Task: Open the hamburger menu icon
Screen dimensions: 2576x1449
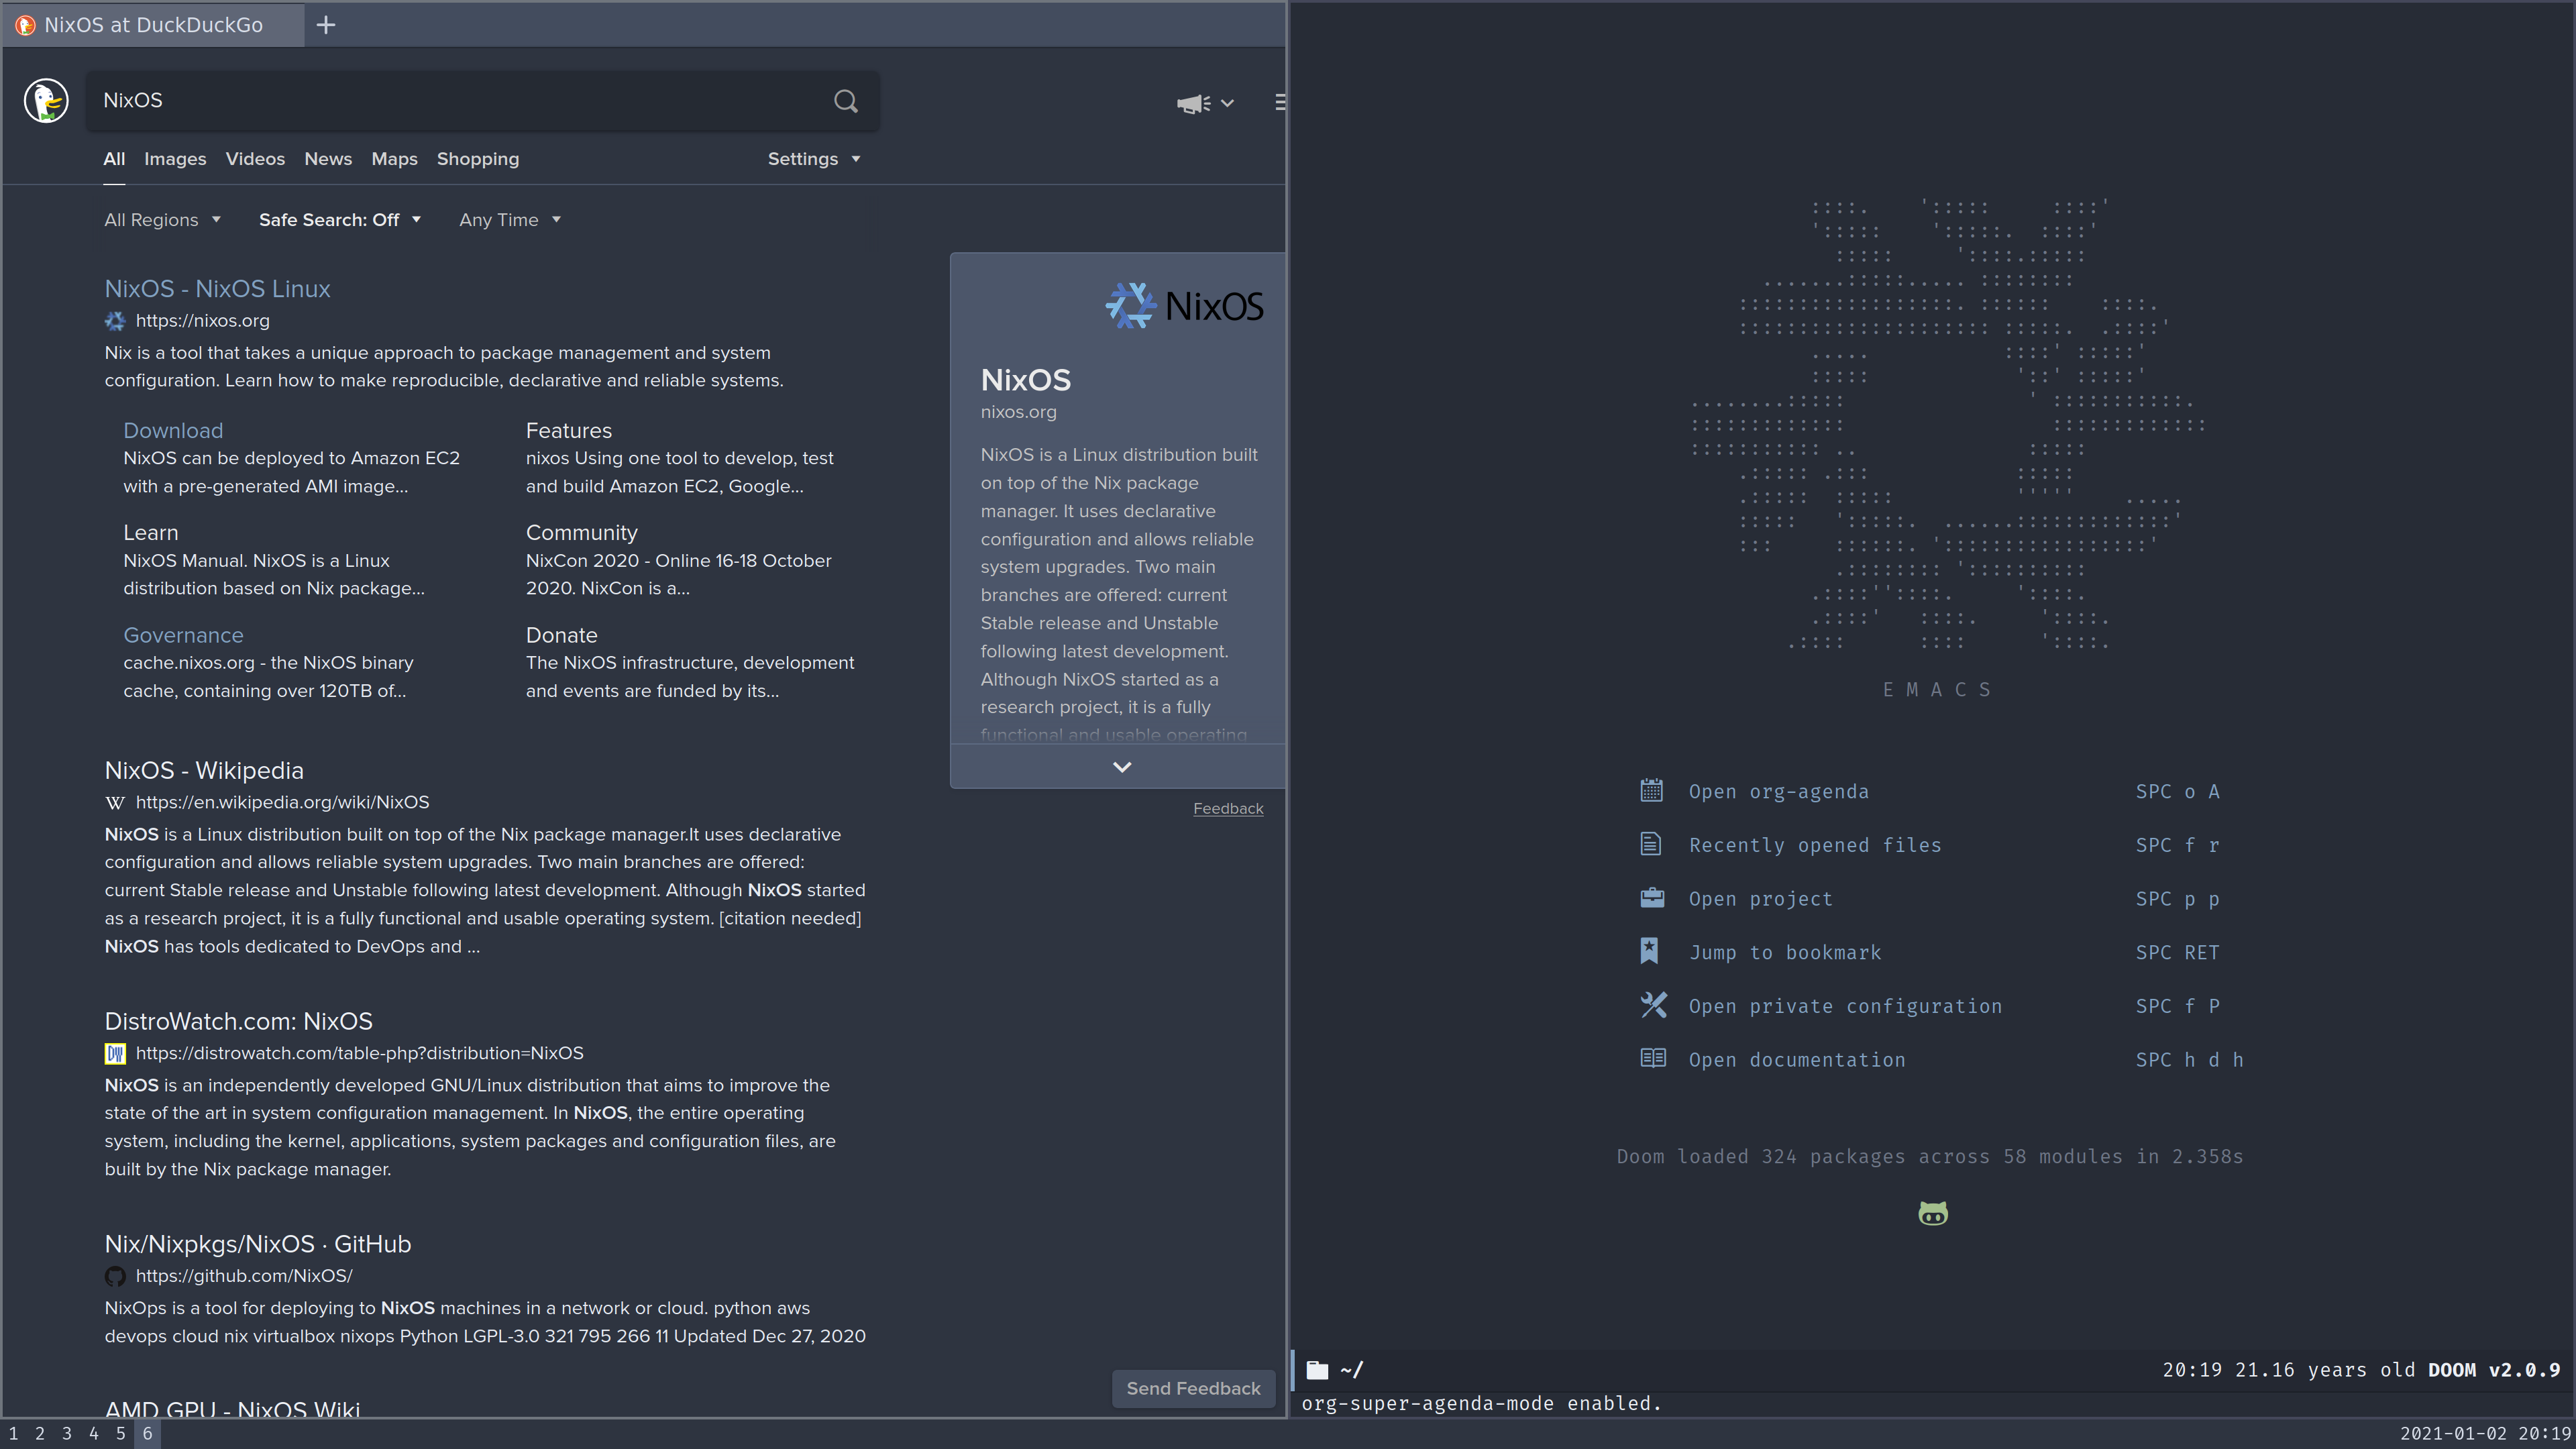Action: (x=1279, y=102)
